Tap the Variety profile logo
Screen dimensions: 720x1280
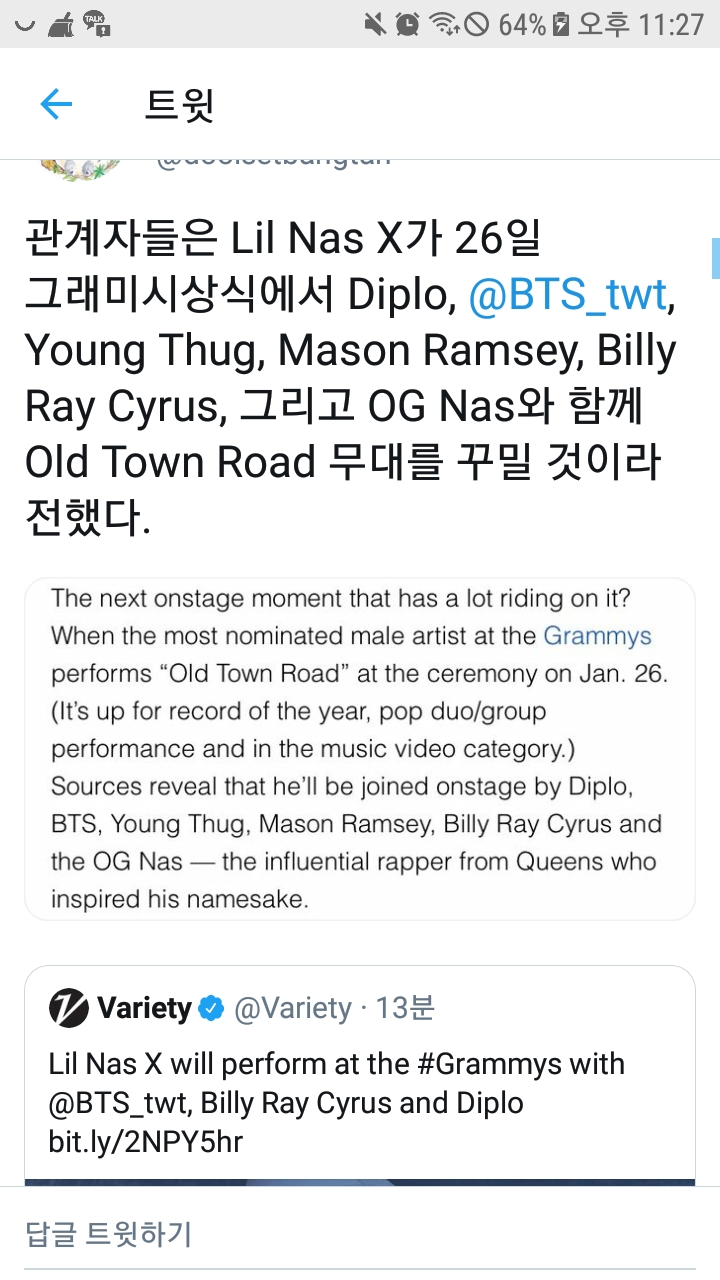coord(68,1008)
